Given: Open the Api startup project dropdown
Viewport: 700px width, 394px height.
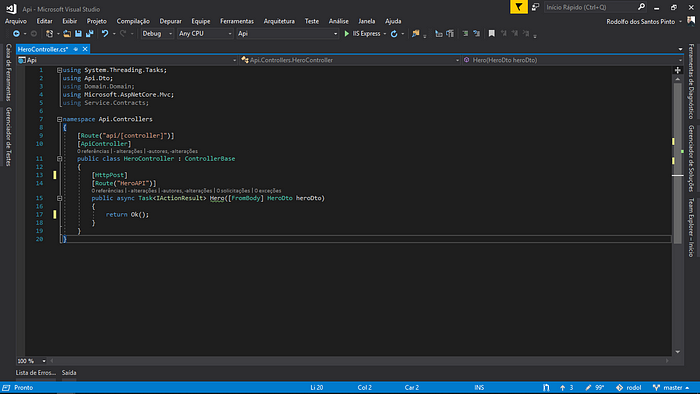Looking at the screenshot, I should (287, 33).
